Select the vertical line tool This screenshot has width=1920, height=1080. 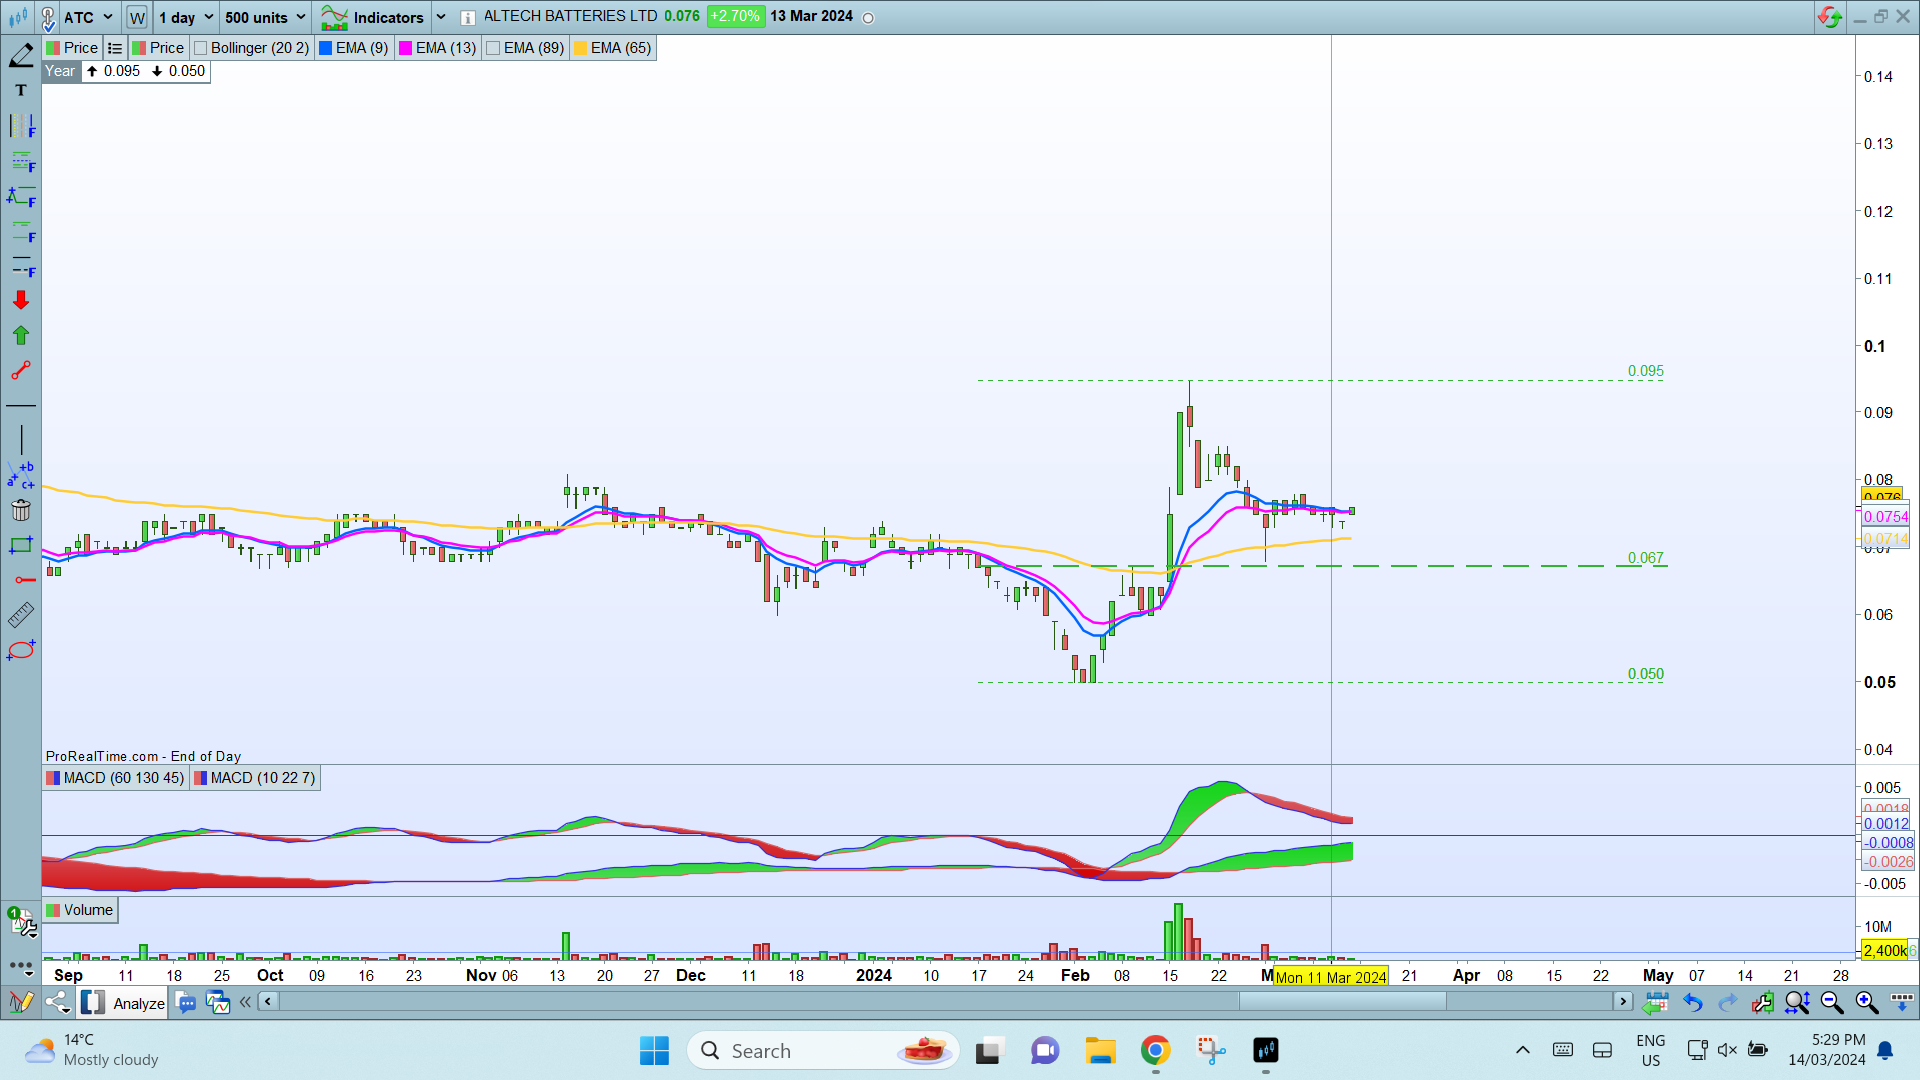21,440
